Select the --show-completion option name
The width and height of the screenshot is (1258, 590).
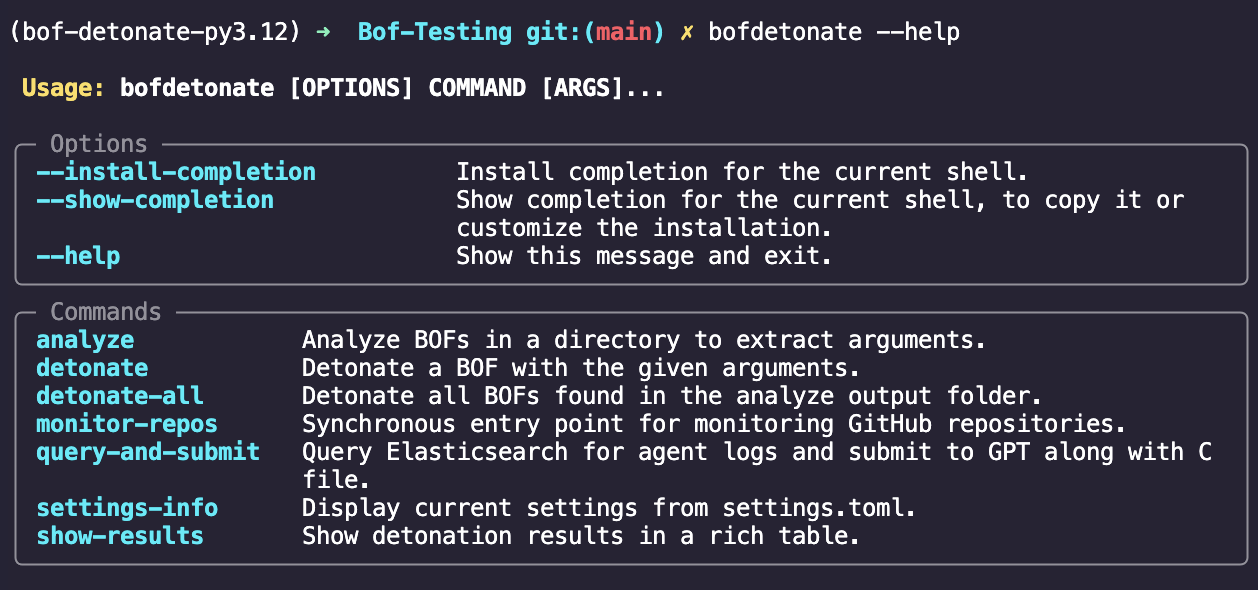point(155,200)
